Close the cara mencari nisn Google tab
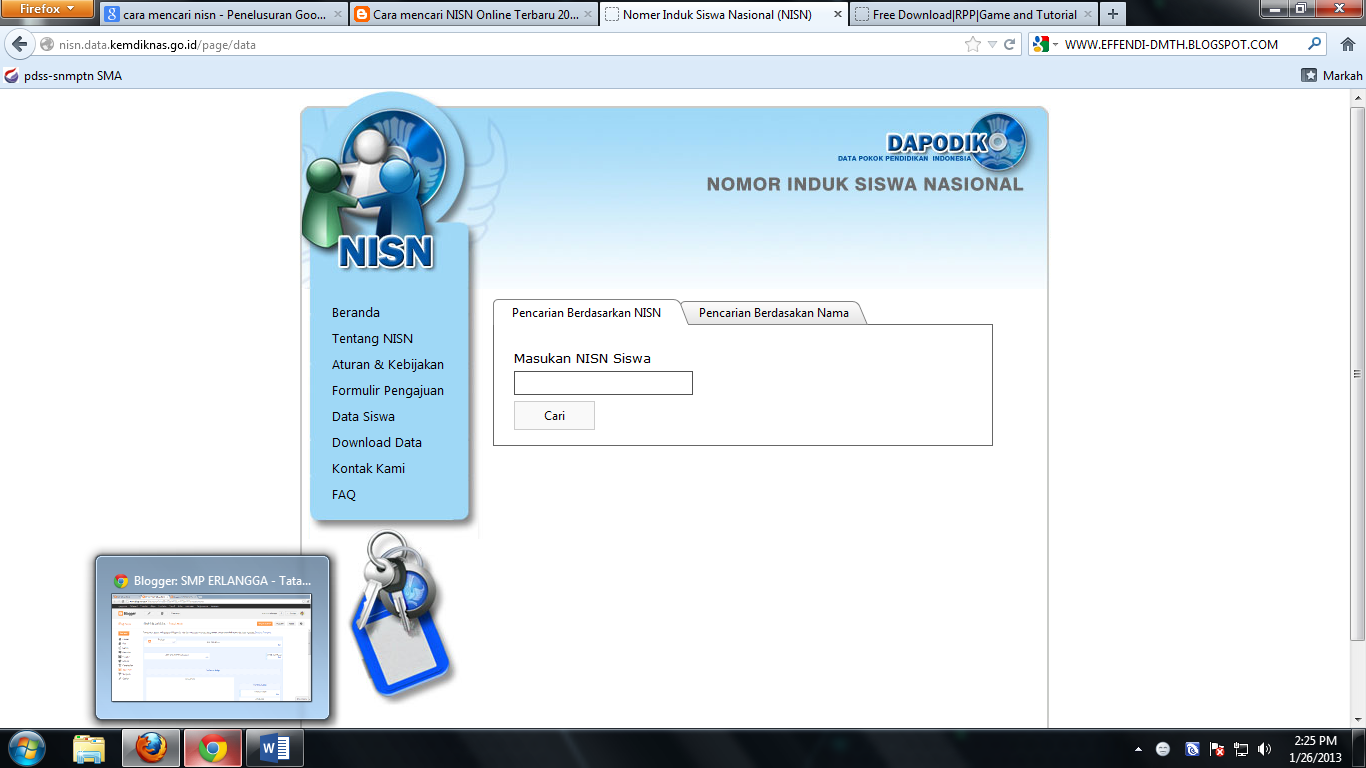Viewport: 1366px width, 768px height. click(337, 15)
